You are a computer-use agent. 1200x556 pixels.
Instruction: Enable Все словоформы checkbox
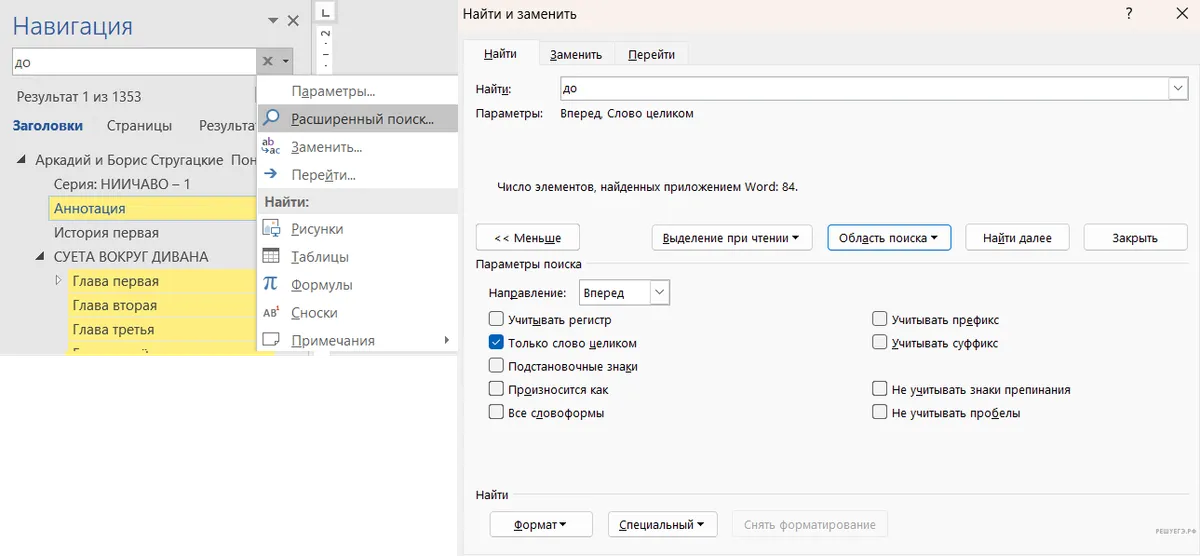click(496, 412)
